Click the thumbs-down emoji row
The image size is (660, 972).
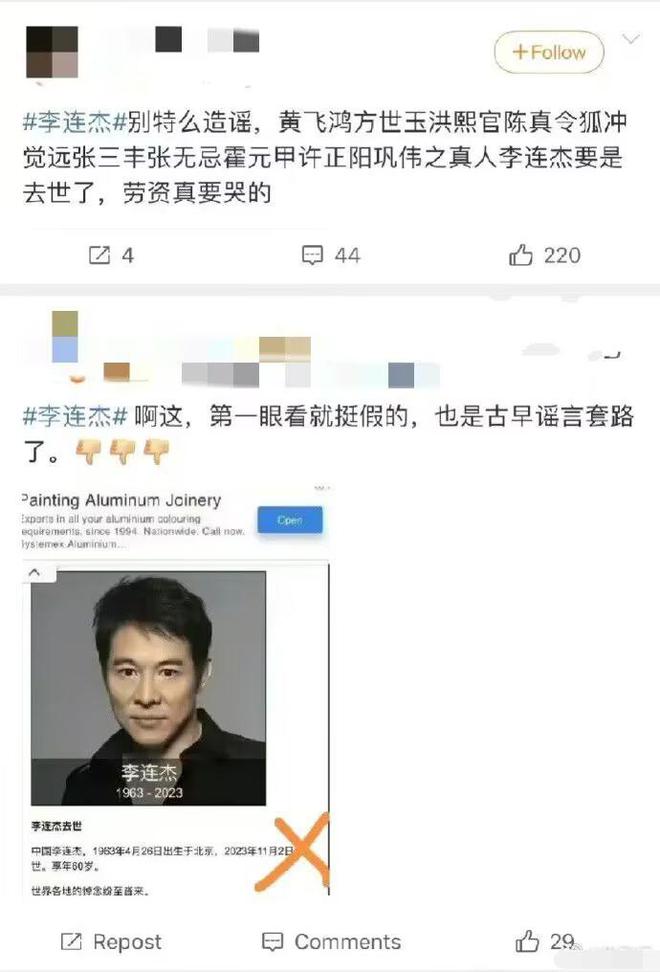pos(122,451)
